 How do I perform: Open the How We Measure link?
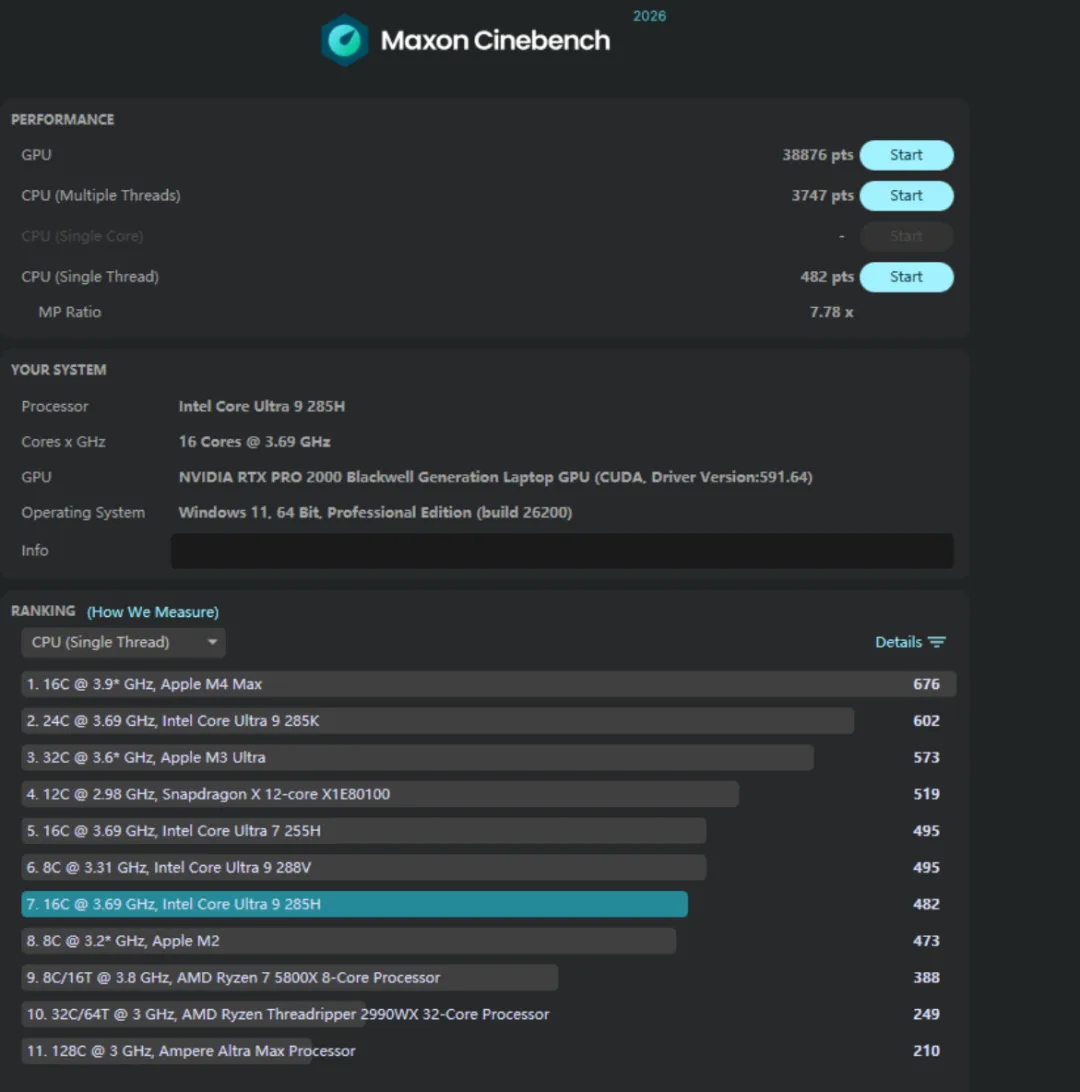(x=153, y=612)
